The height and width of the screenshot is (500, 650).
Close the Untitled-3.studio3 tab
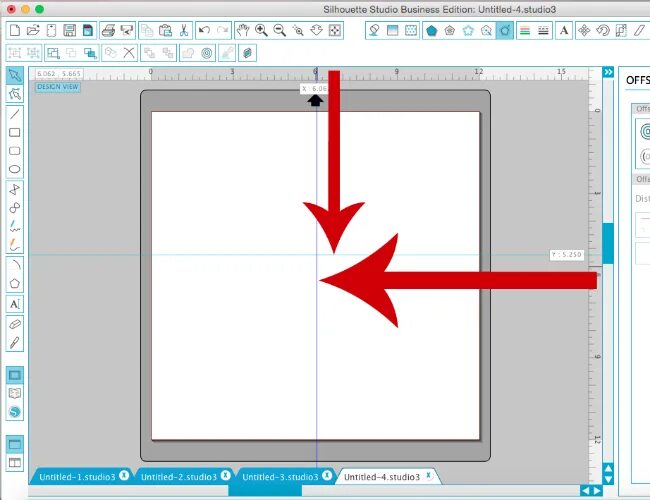(327, 476)
